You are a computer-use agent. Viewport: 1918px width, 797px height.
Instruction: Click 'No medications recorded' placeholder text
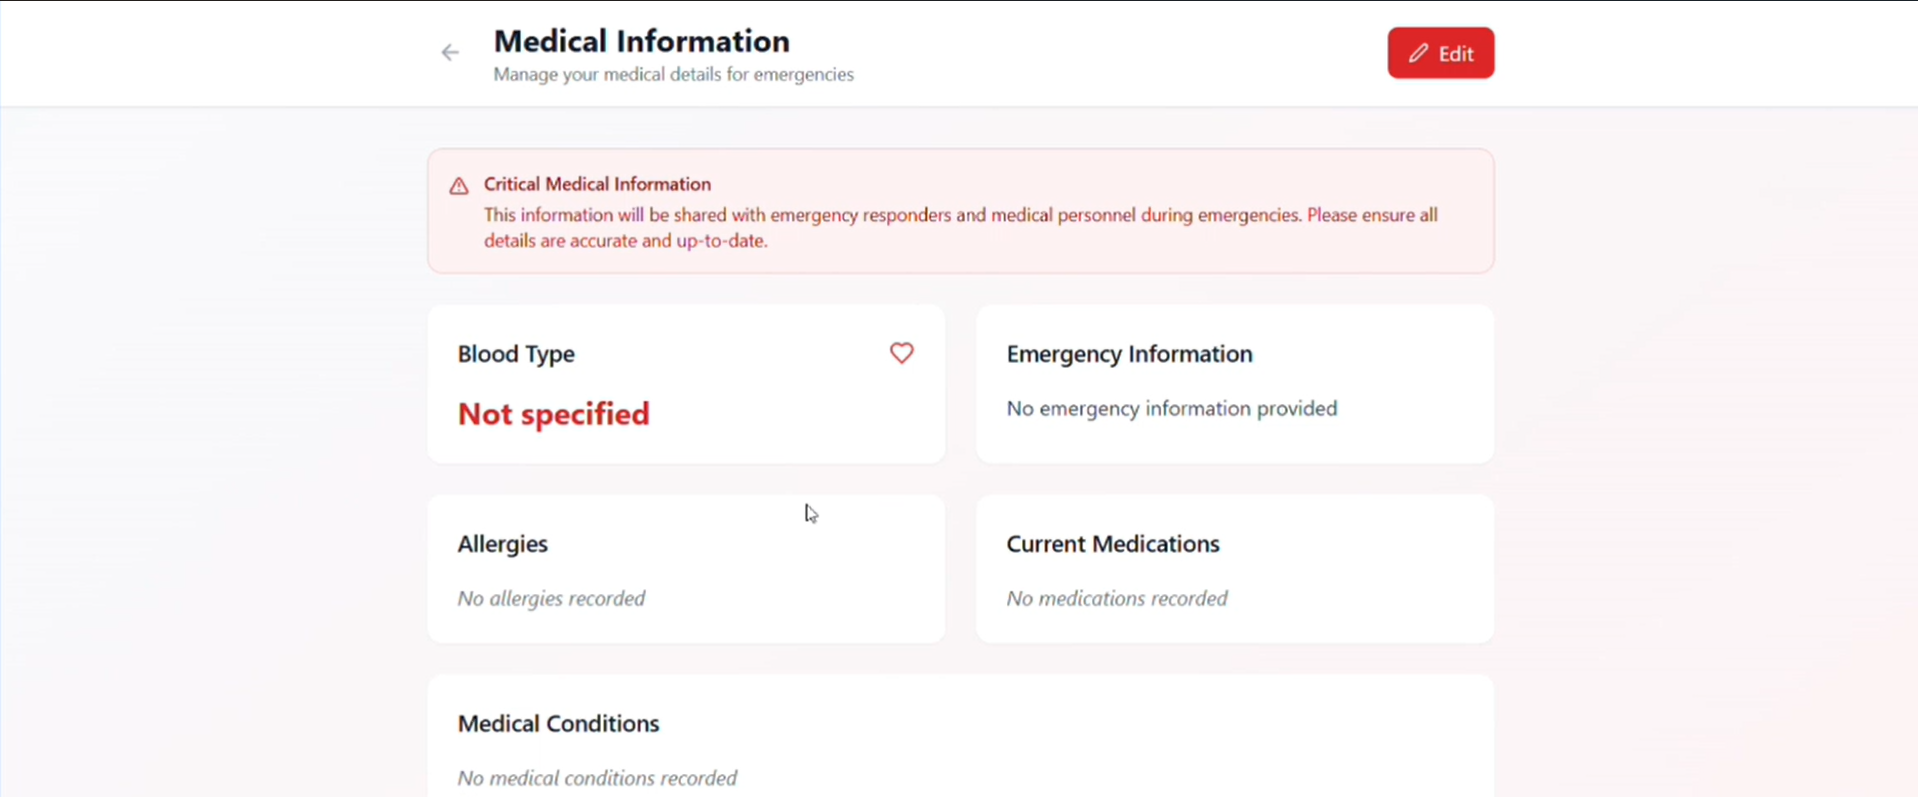pyautogui.click(x=1116, y=599)
